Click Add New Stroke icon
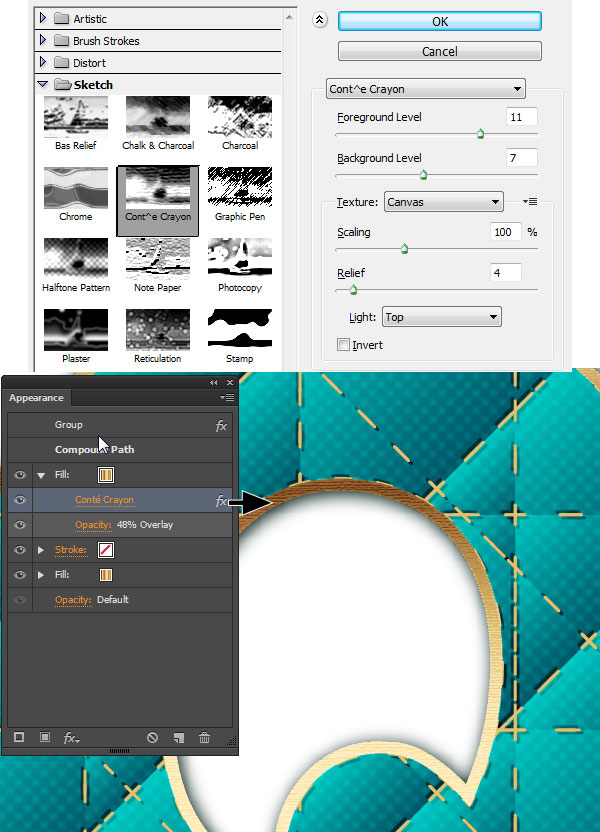 click(x=19, y=737)
